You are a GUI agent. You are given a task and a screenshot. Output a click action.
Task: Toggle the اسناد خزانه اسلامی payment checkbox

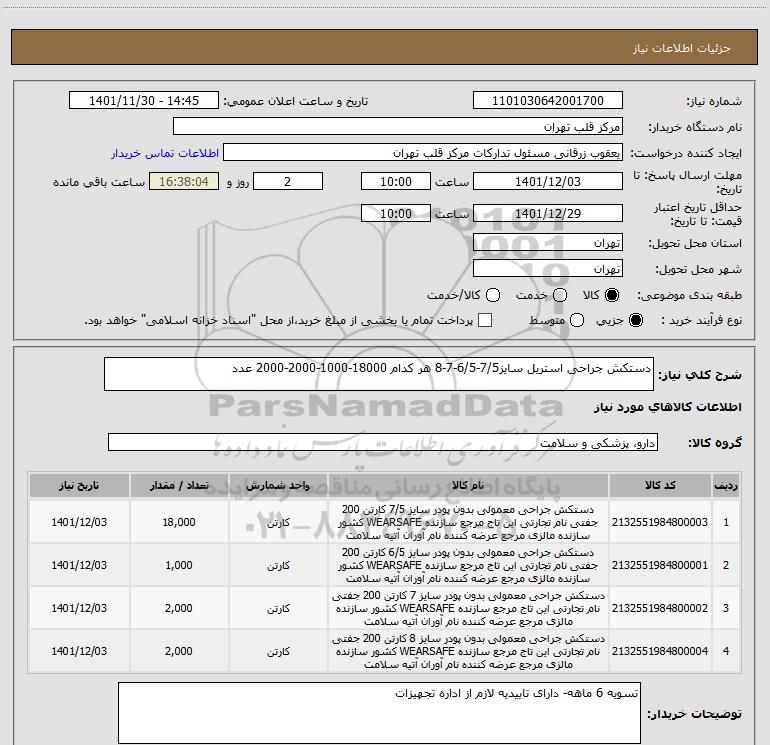(x=485, y=320)
